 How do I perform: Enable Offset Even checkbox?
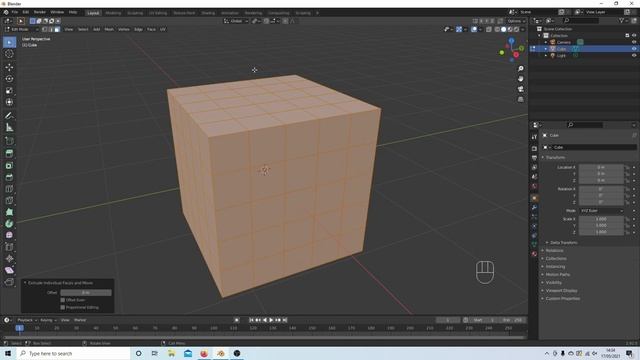point(62,300)
